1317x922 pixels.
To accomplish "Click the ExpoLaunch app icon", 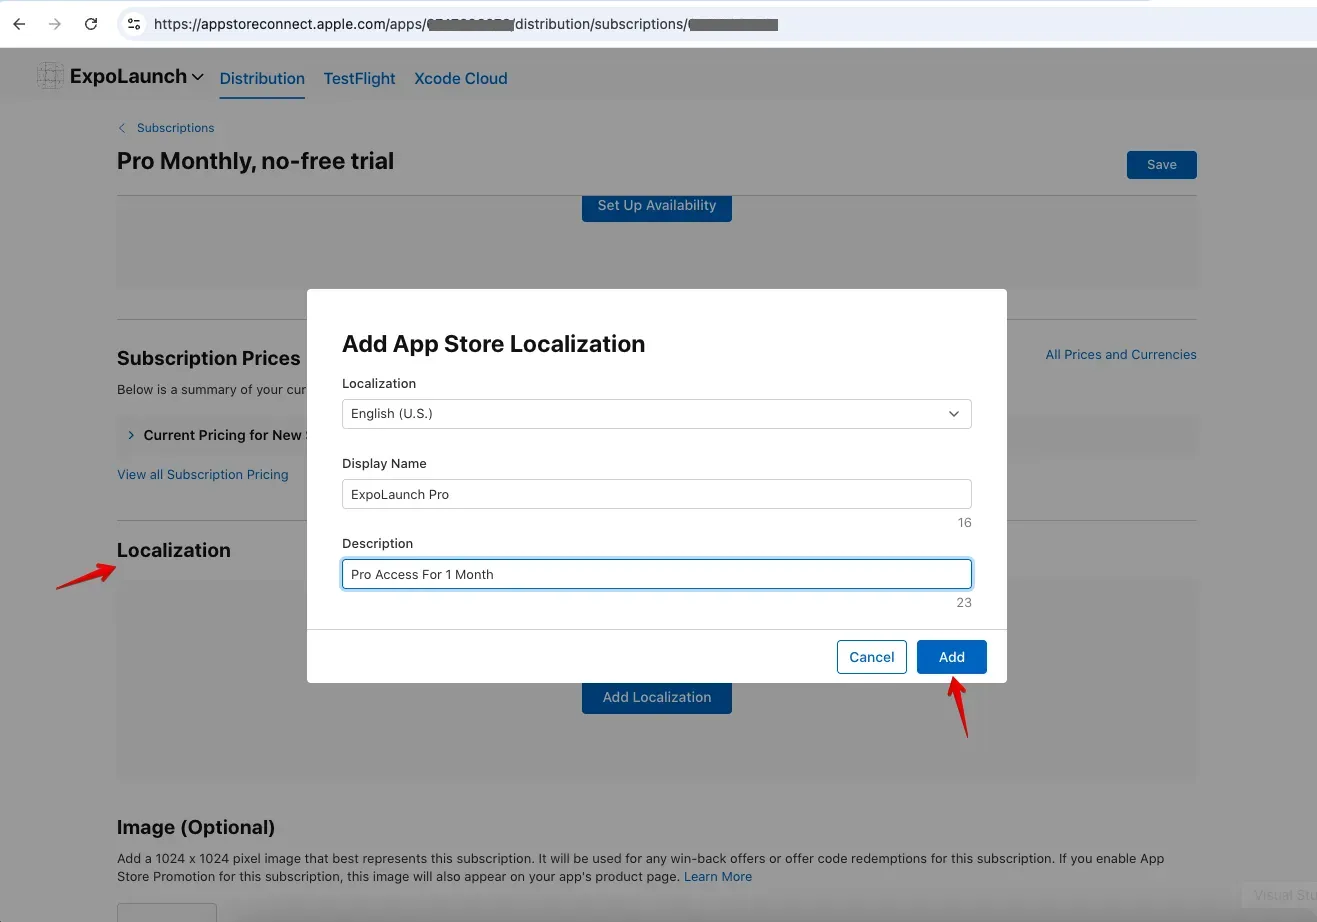I will (x=50, y=76).
